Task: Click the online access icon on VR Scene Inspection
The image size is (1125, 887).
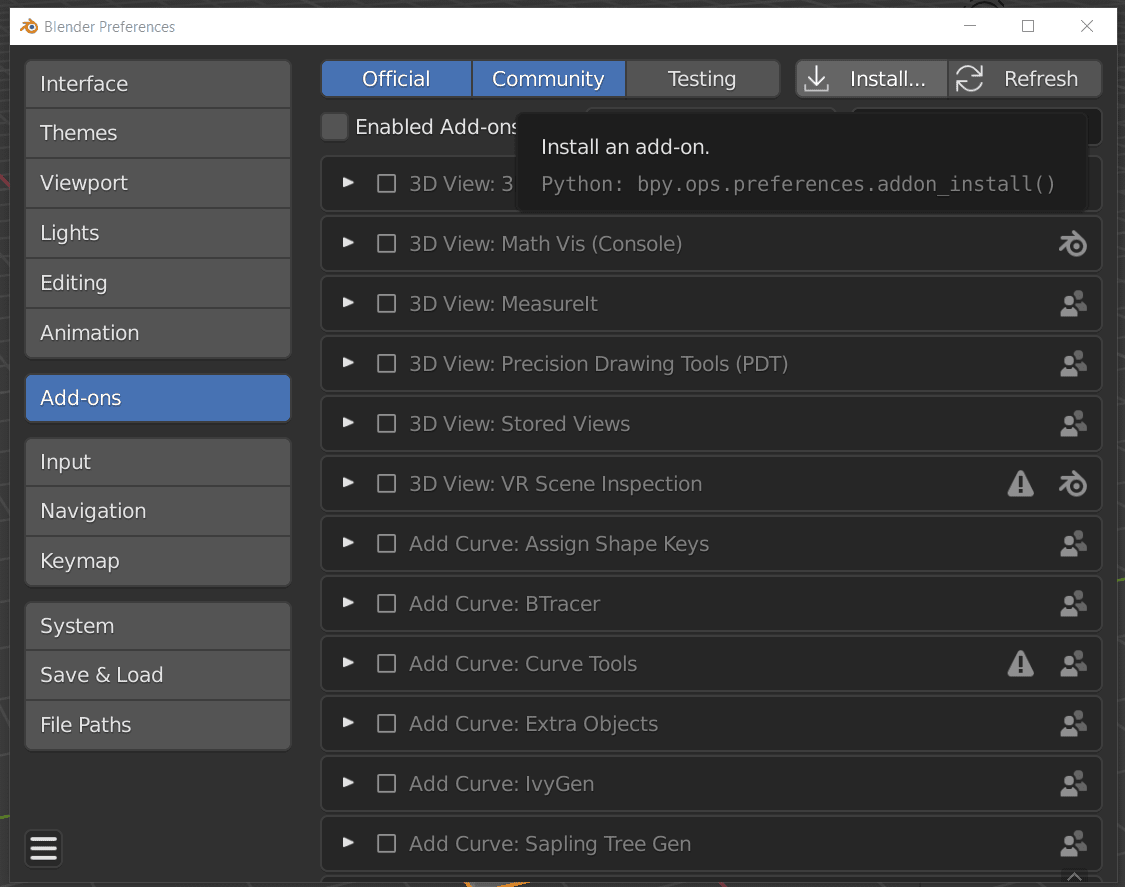Action: click(x=1072, y=483)
